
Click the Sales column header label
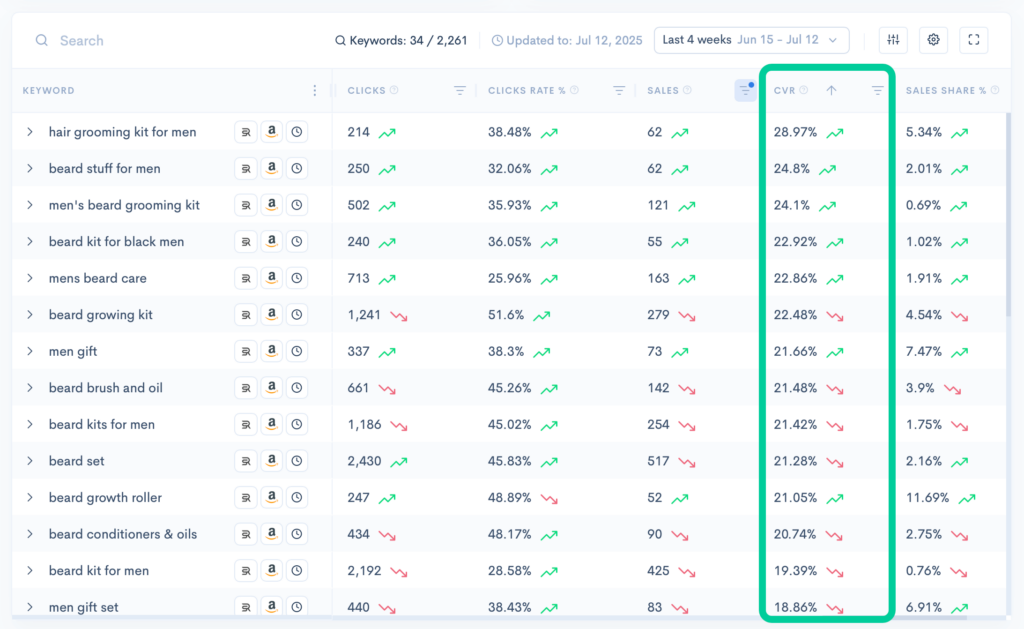[663, 90]
